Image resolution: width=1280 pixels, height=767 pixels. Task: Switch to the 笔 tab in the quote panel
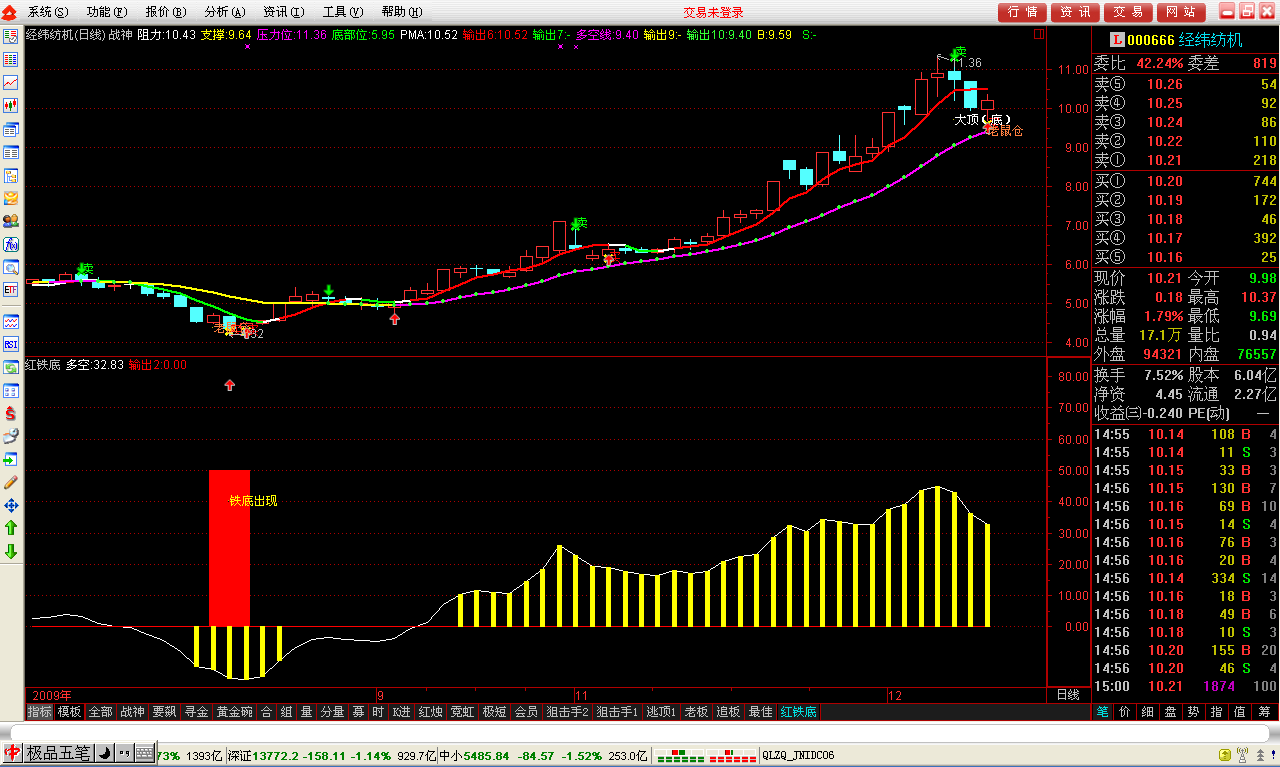click(1102, 712)
